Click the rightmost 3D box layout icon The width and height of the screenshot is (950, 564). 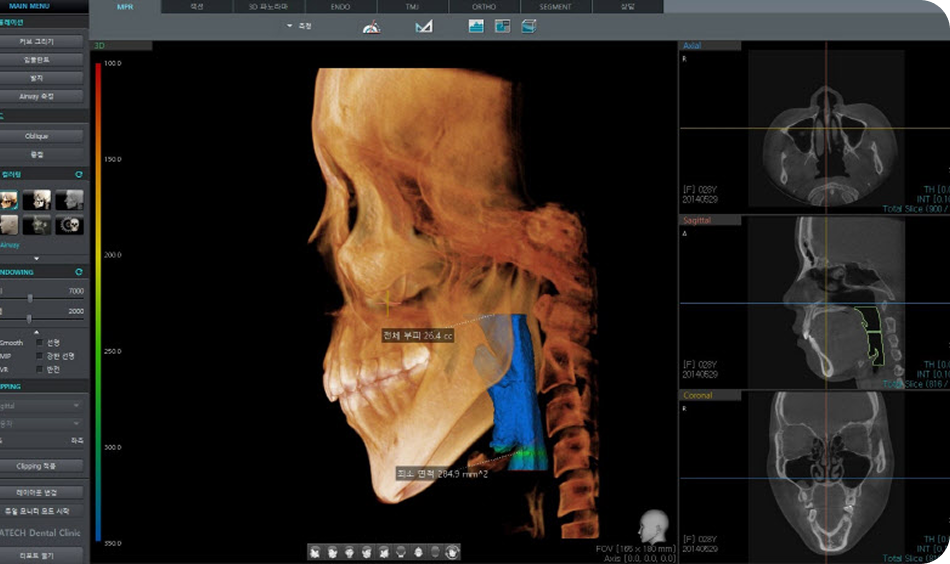tap(528, 26)
